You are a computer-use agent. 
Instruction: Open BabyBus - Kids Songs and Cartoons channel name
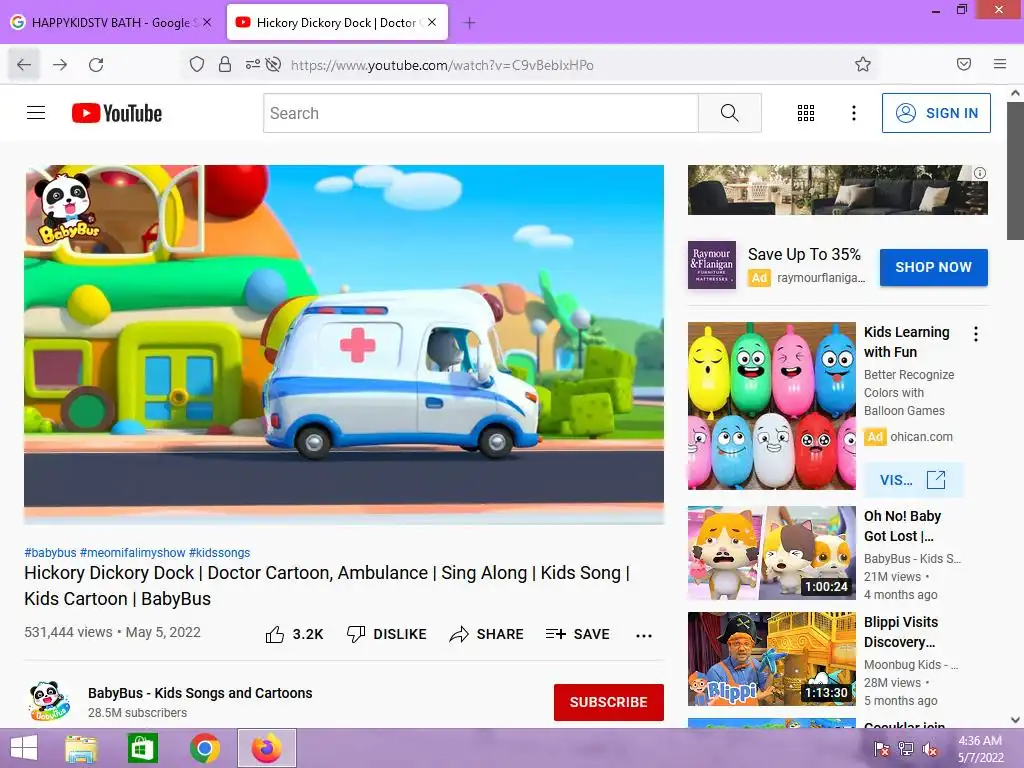pos(200,693)
